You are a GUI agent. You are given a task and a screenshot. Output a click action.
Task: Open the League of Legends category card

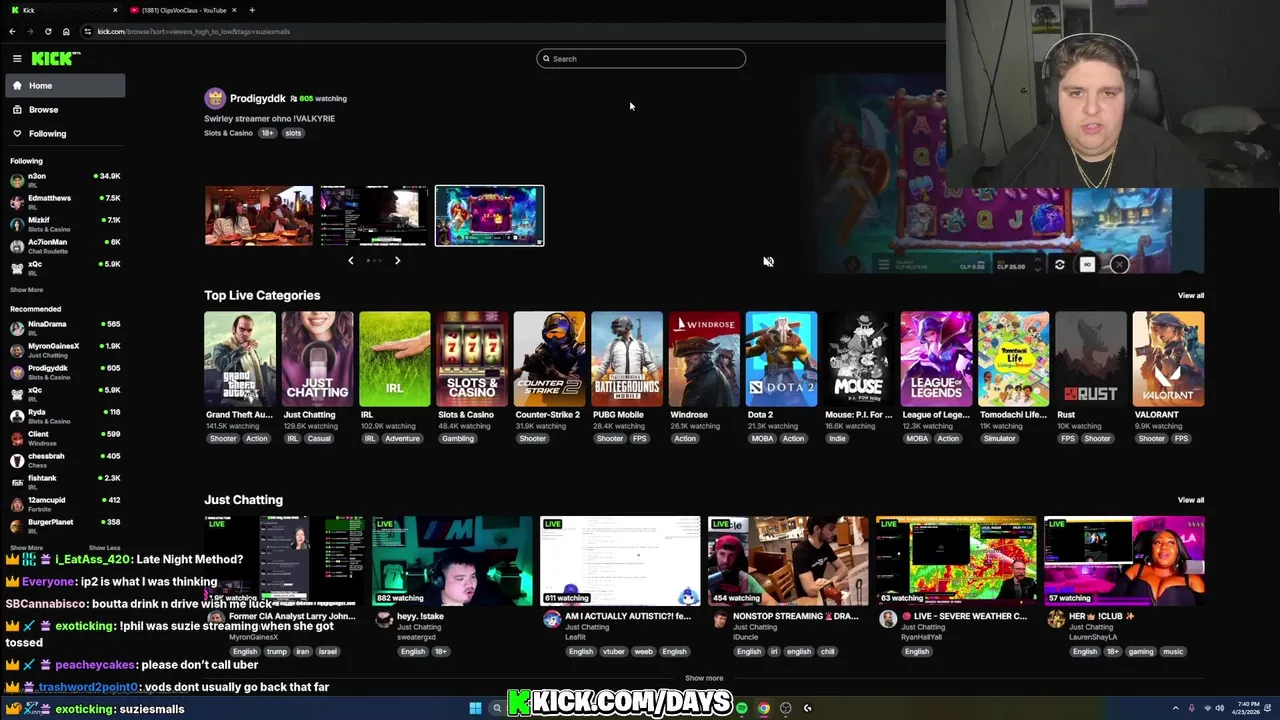point(936,359)
